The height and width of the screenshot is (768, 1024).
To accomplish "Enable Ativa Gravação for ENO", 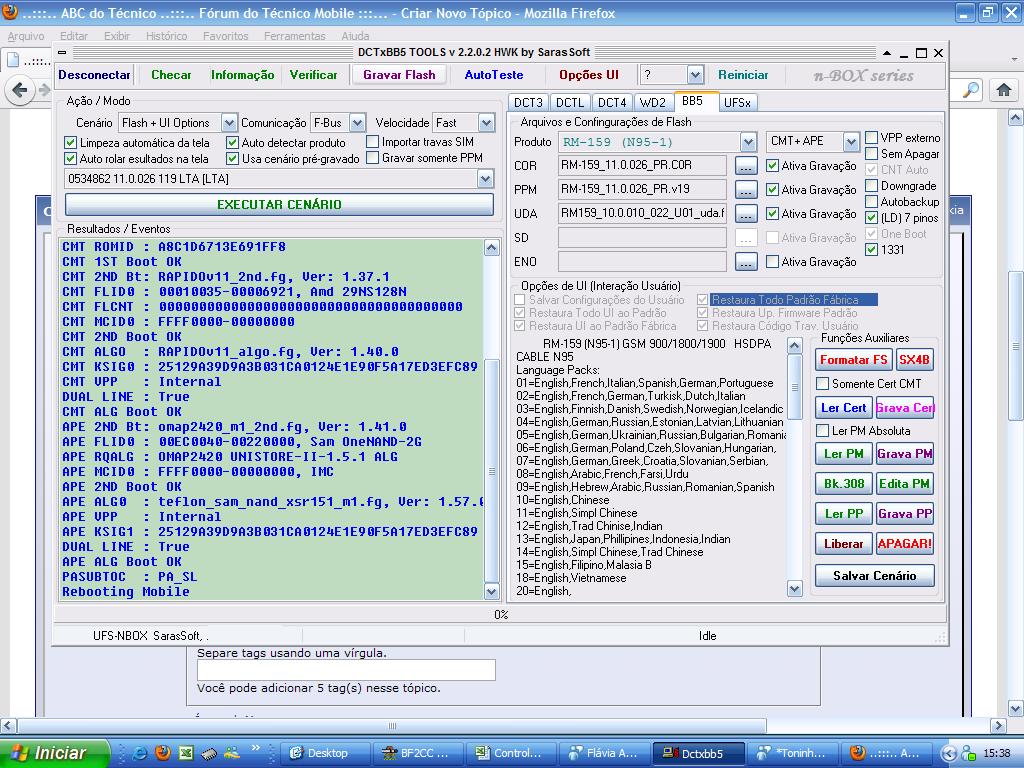I will click(x=772, y=262).
